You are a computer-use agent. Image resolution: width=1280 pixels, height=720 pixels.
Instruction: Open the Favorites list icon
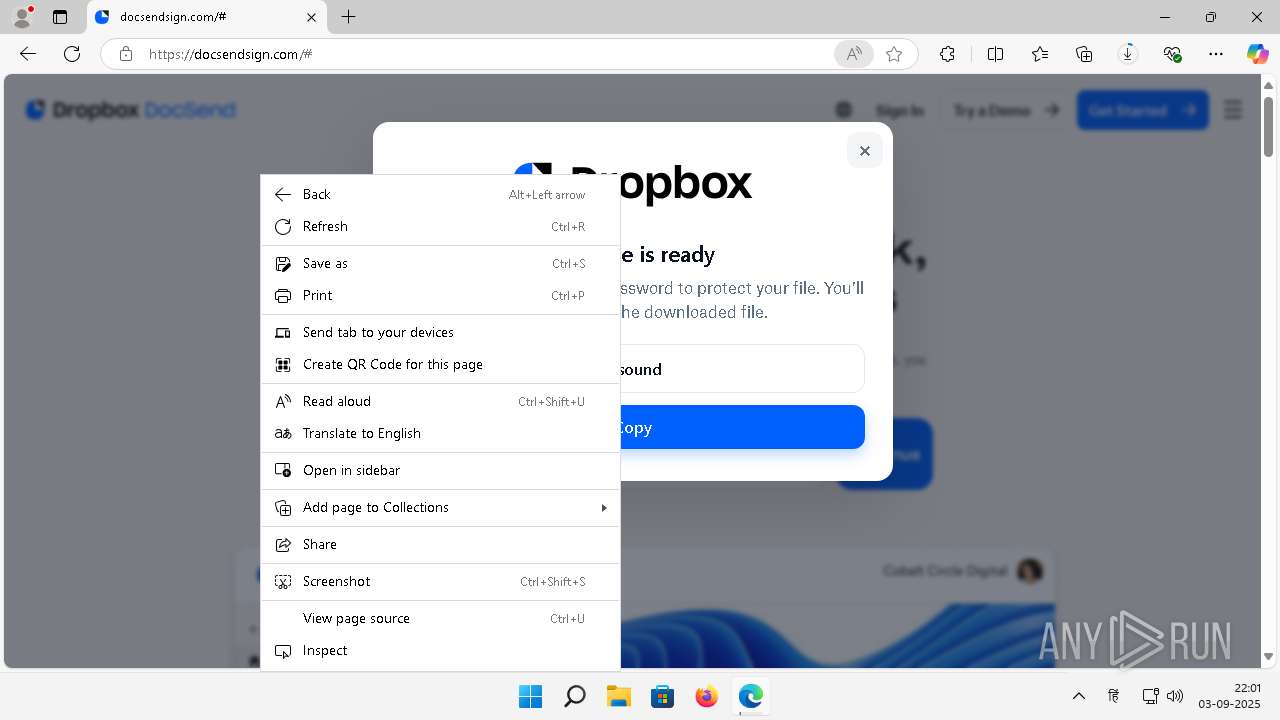(1040, 54)
